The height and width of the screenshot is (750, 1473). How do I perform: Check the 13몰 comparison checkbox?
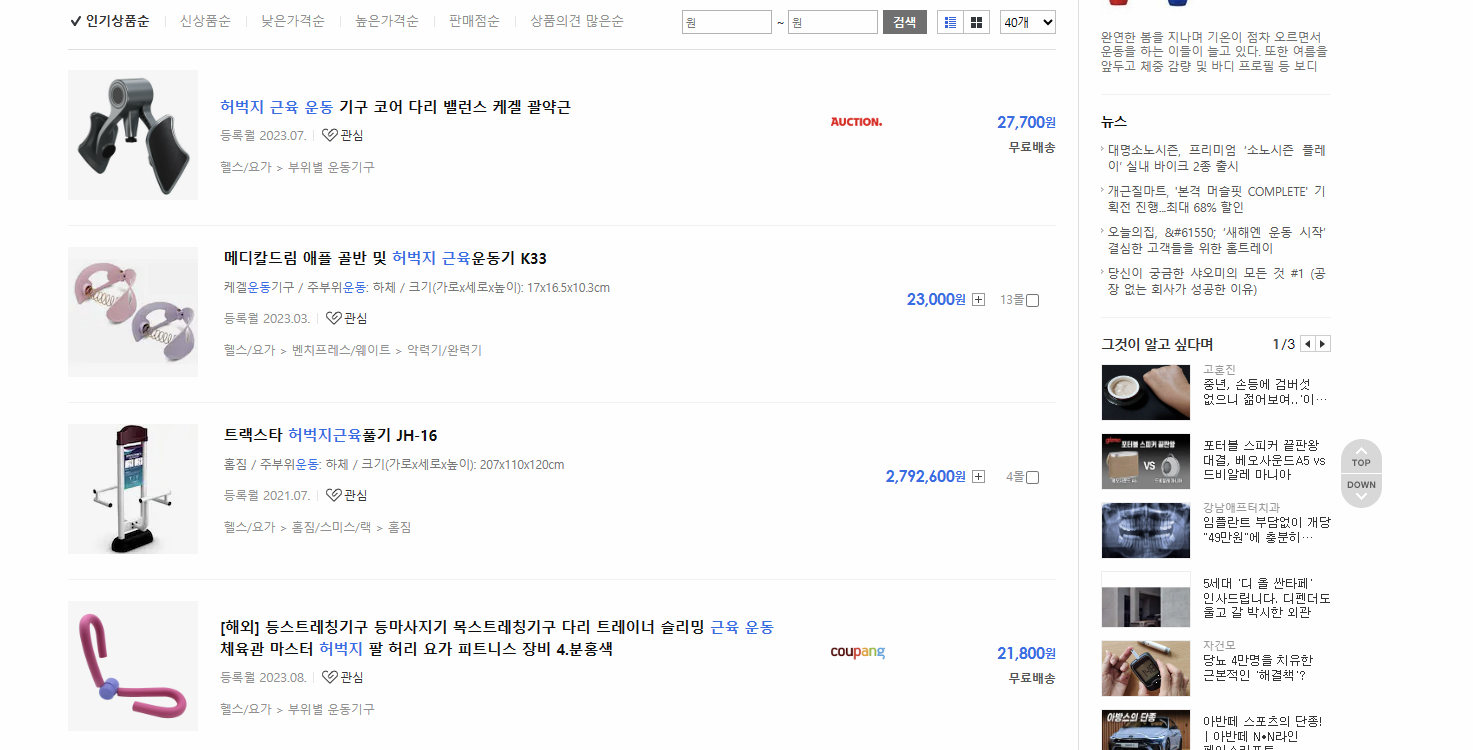(1032, 299)
